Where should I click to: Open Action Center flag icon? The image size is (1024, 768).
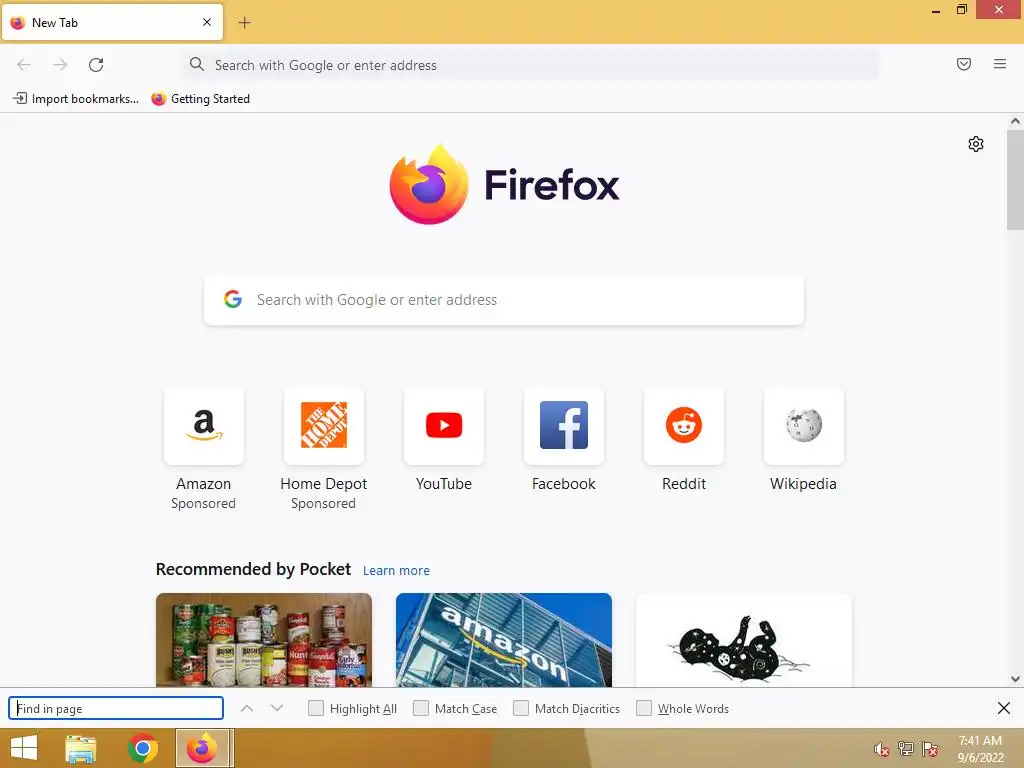tap(930, 749)
